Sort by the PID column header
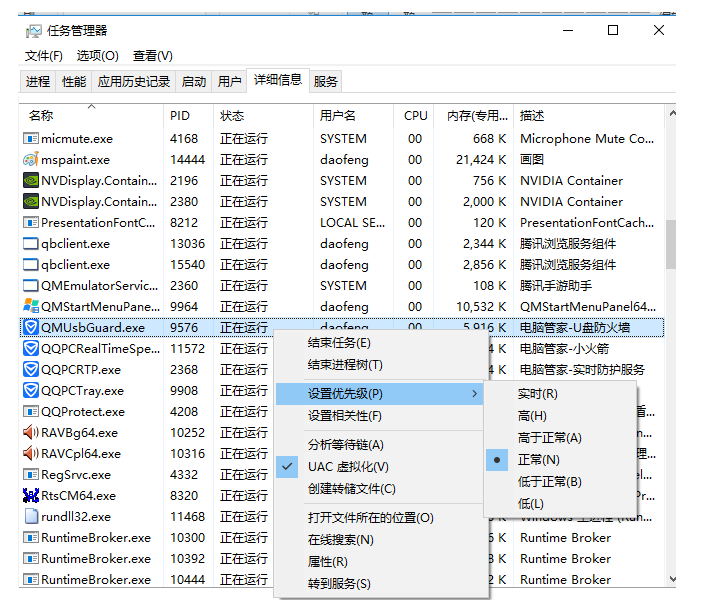This screenshot has width=716, height=601. click(x=188, y=116)
